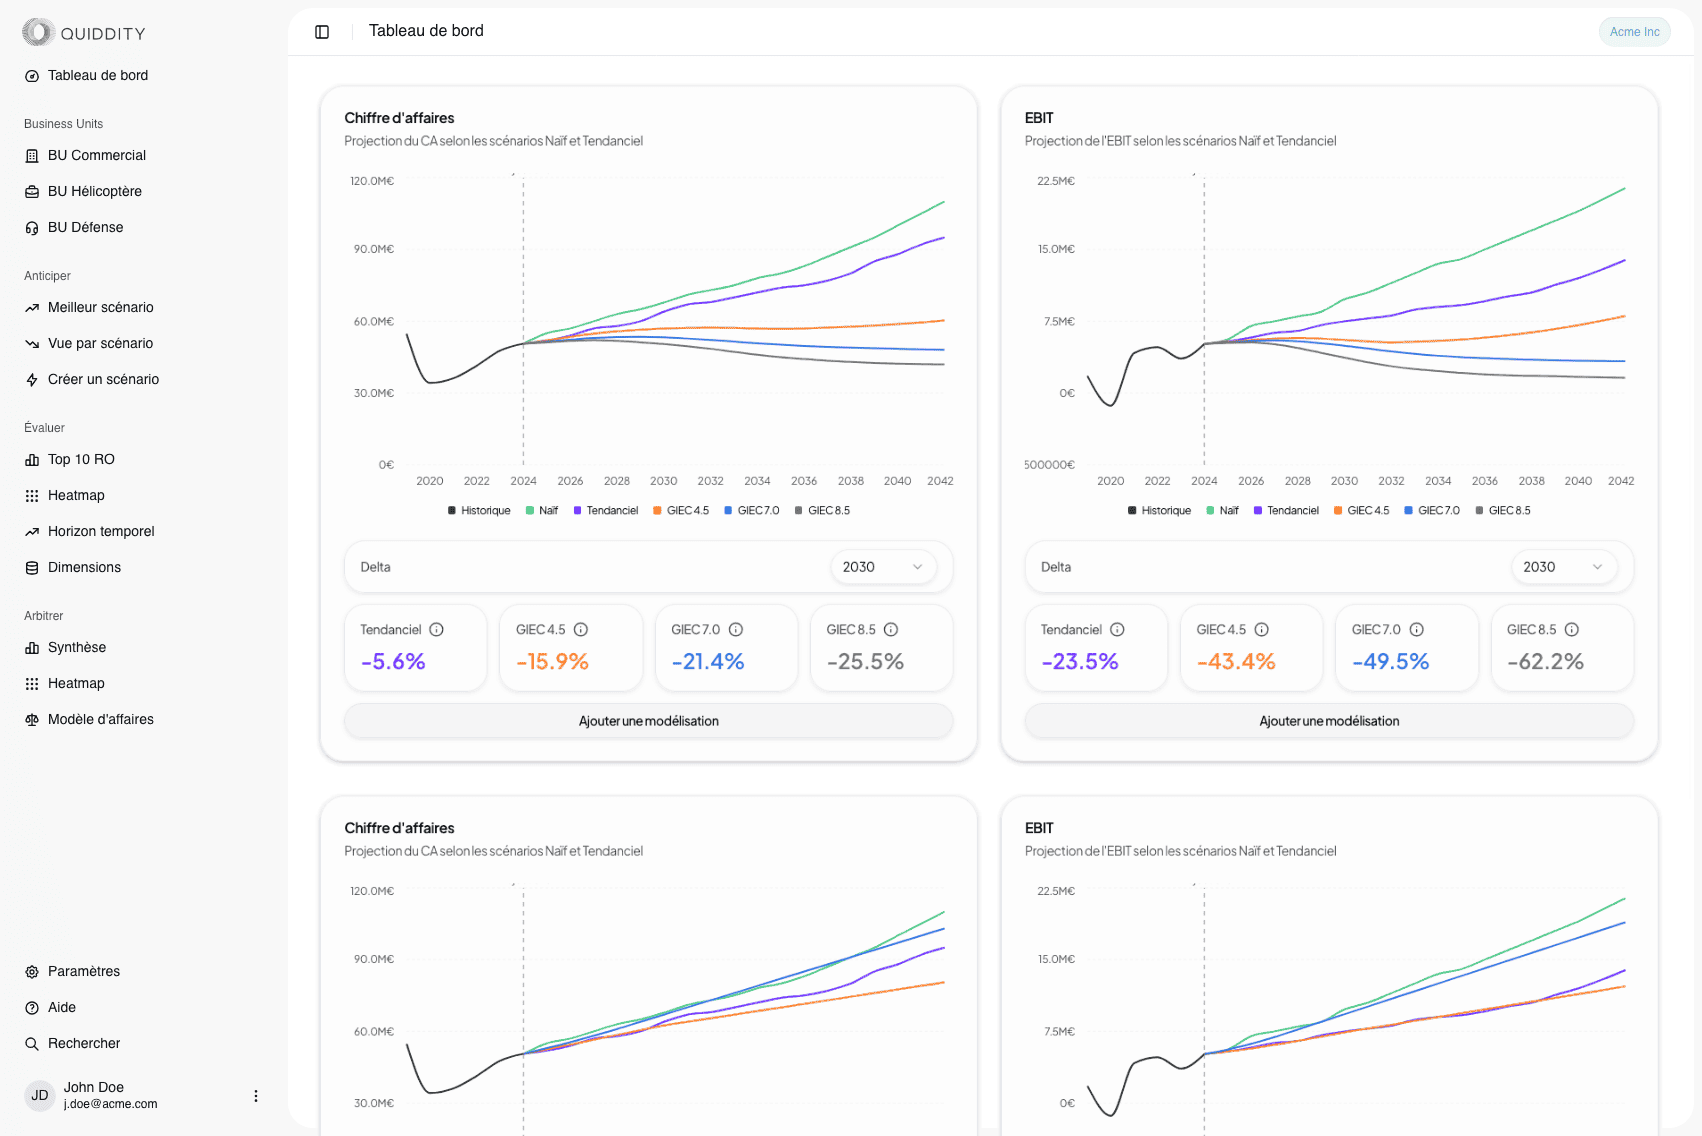Click Ajouter une modélisation under Chiffre d'affaires
The image size is (1702, 1136).
point(648,720)
